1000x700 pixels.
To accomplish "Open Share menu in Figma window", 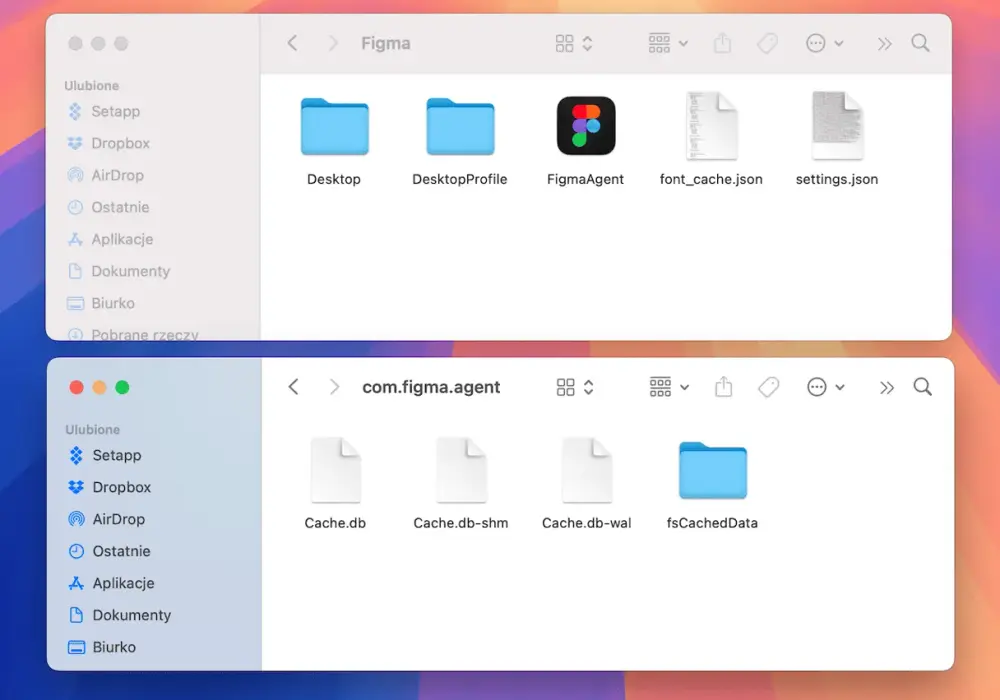I will 722,43.
